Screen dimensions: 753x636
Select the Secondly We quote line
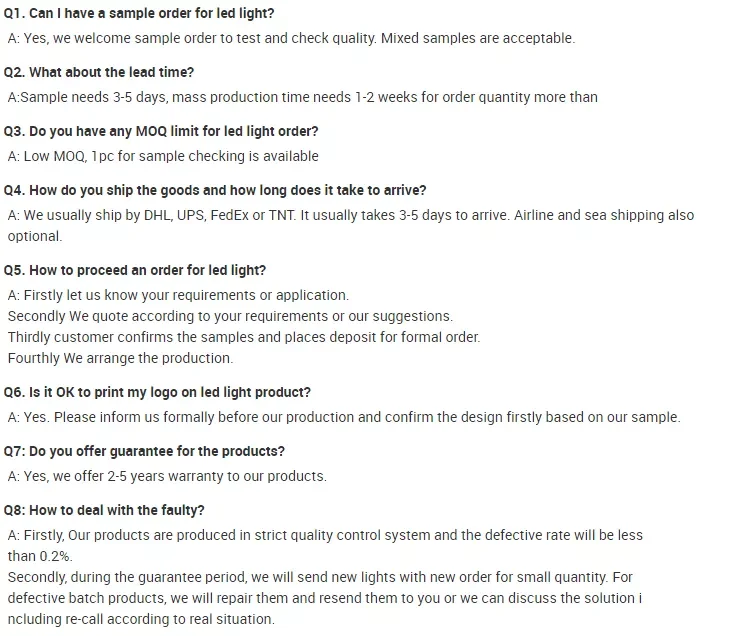[230, 316]
